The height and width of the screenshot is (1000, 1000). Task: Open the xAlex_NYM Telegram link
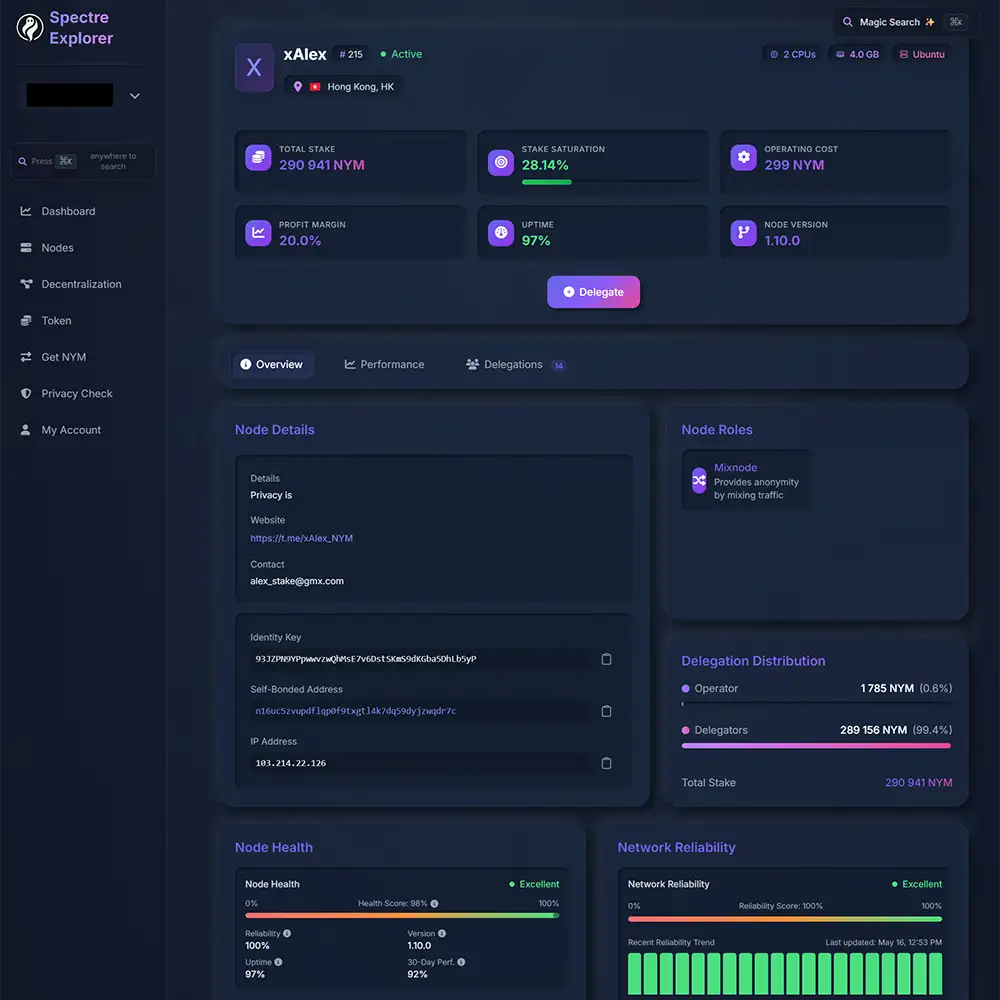tap(302, 538)
